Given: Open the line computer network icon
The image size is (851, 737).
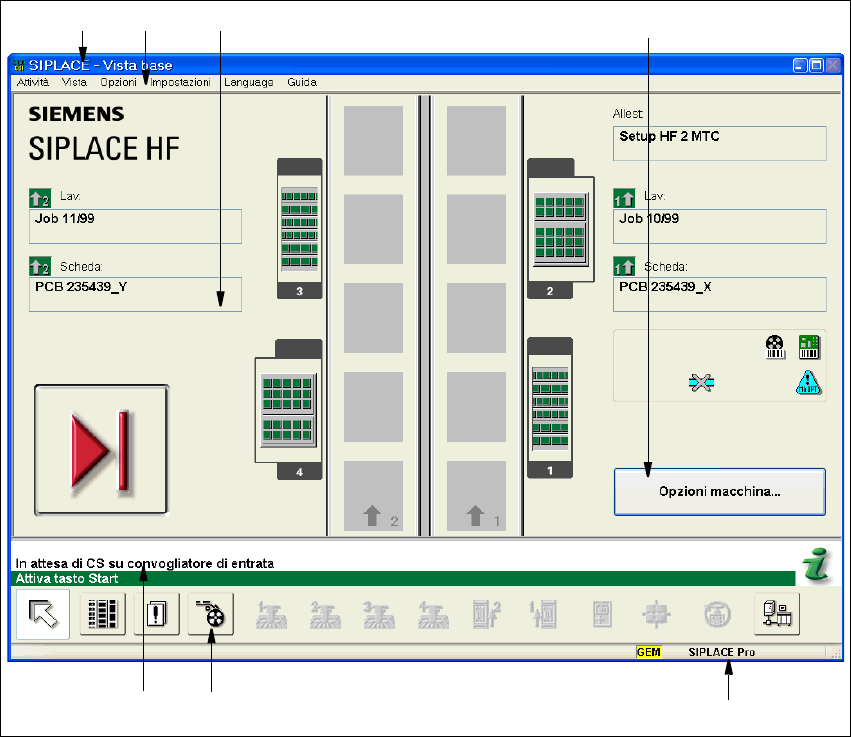Looking at the screenshot, I should (x=777, y=614).
